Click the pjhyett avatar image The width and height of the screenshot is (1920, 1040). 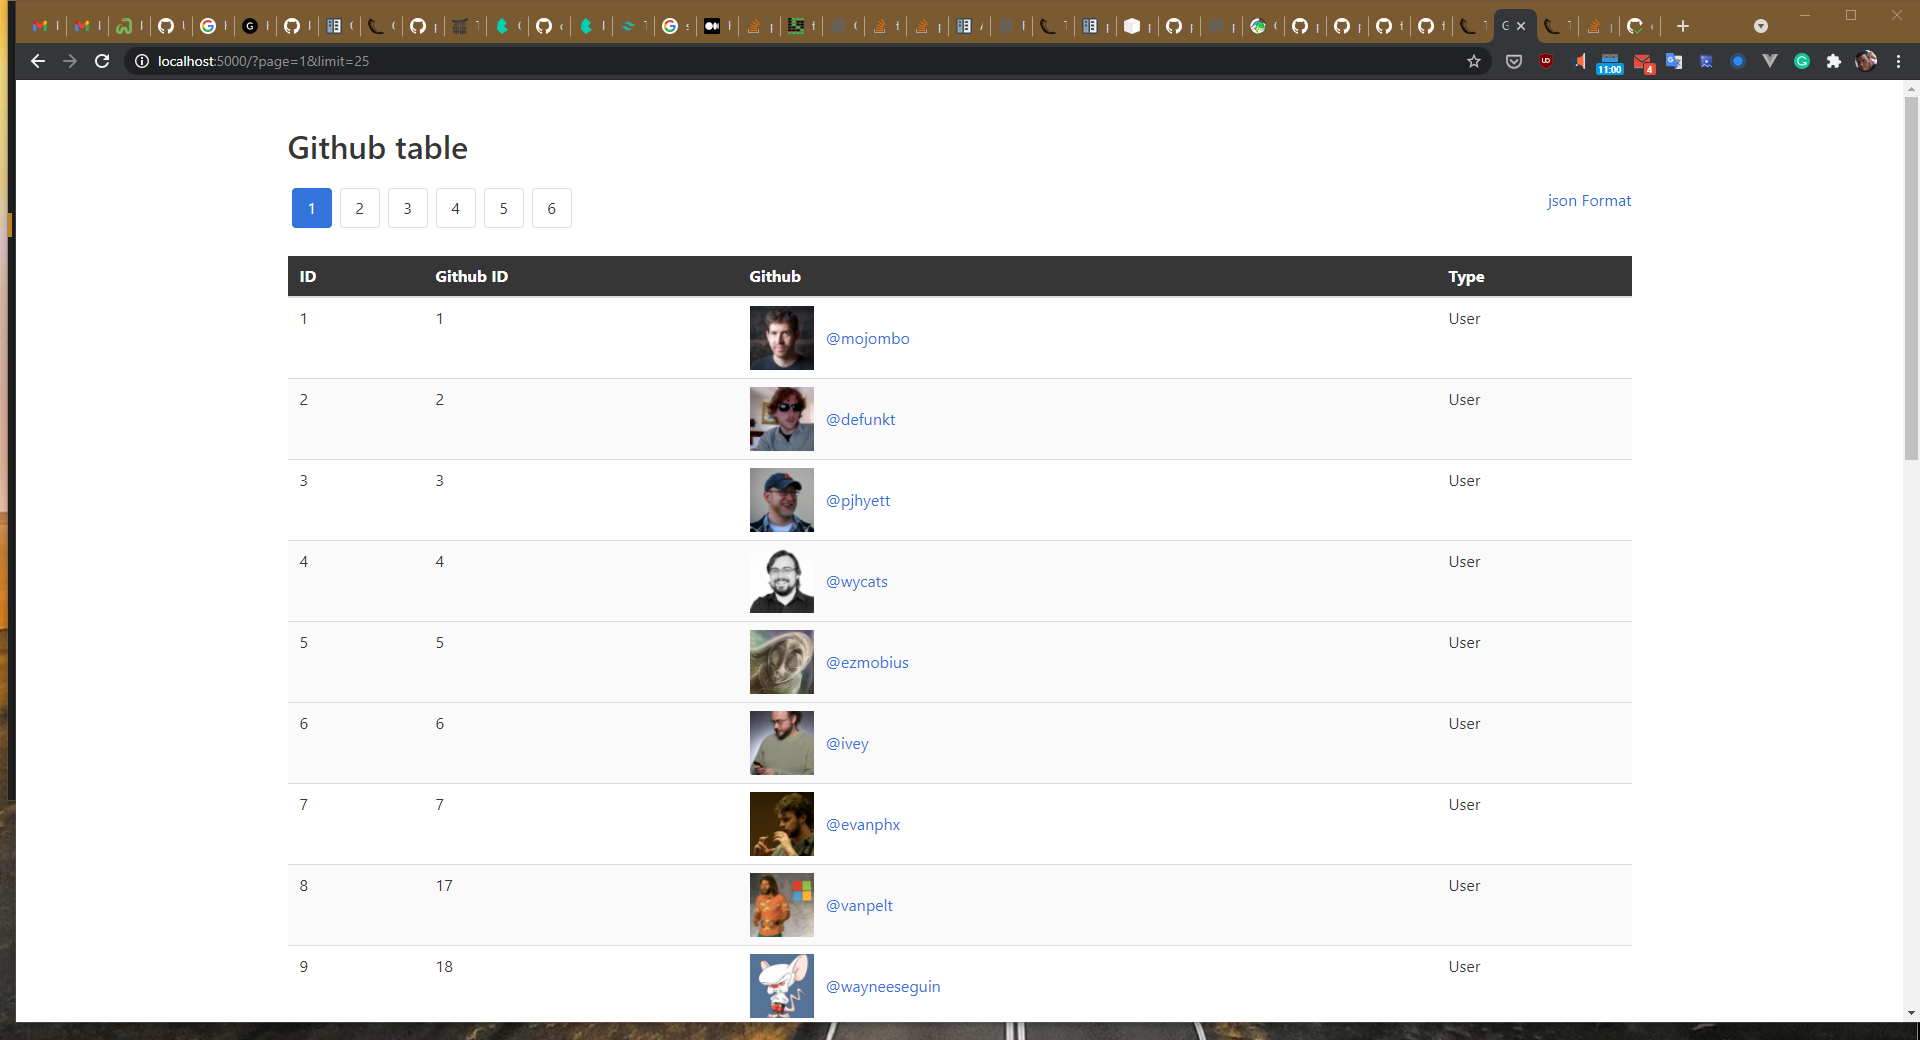782,500
